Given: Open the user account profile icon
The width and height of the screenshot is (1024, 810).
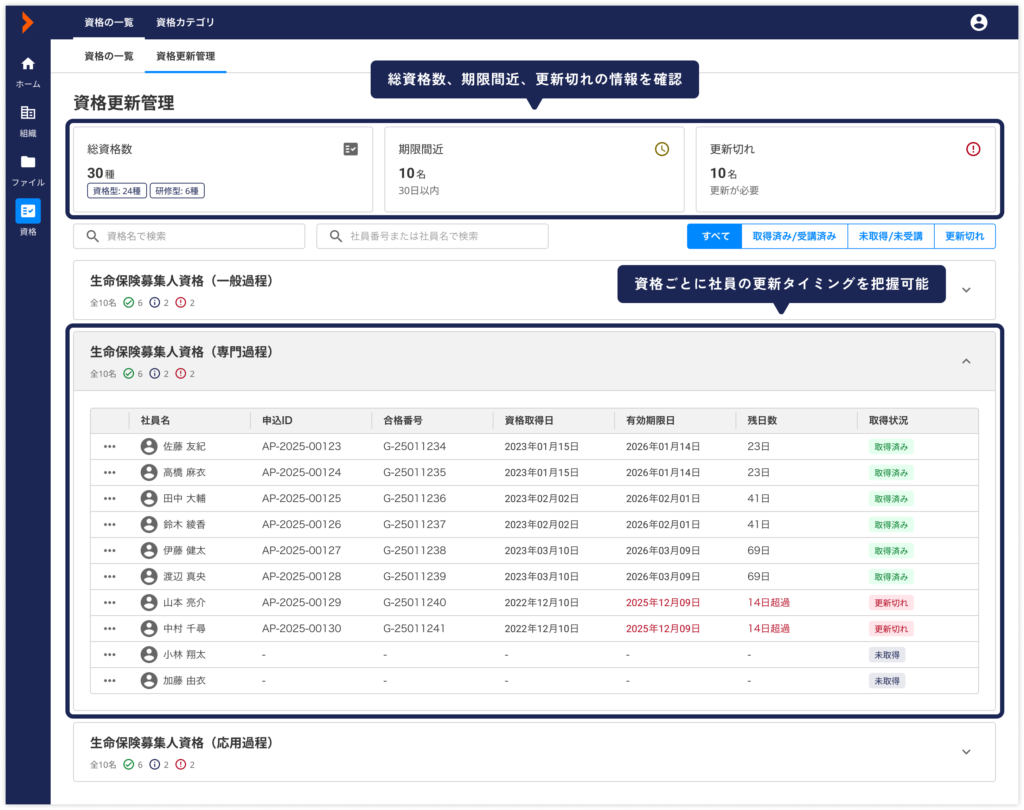Looking at the screenshot, I should 978,22.
